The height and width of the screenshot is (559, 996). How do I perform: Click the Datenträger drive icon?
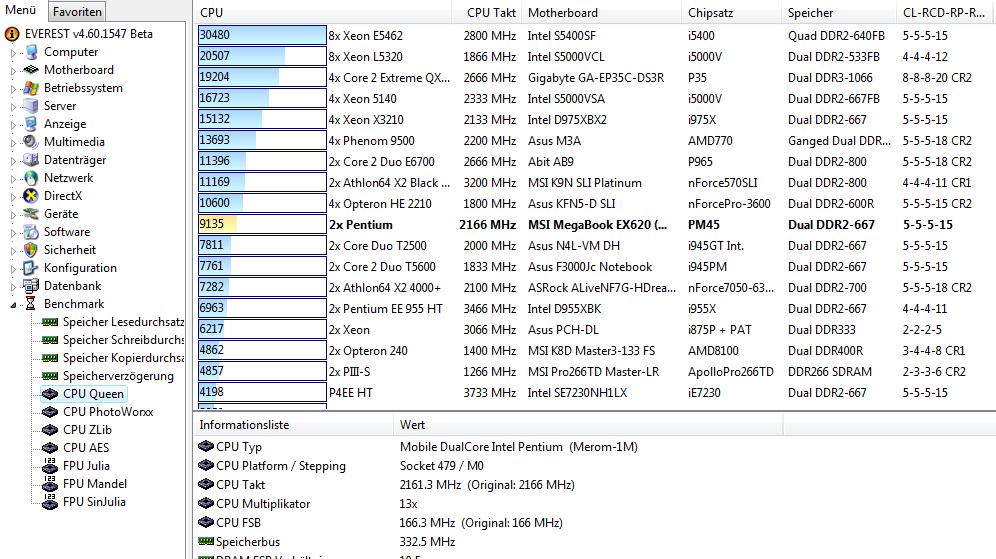click(30, 160)
